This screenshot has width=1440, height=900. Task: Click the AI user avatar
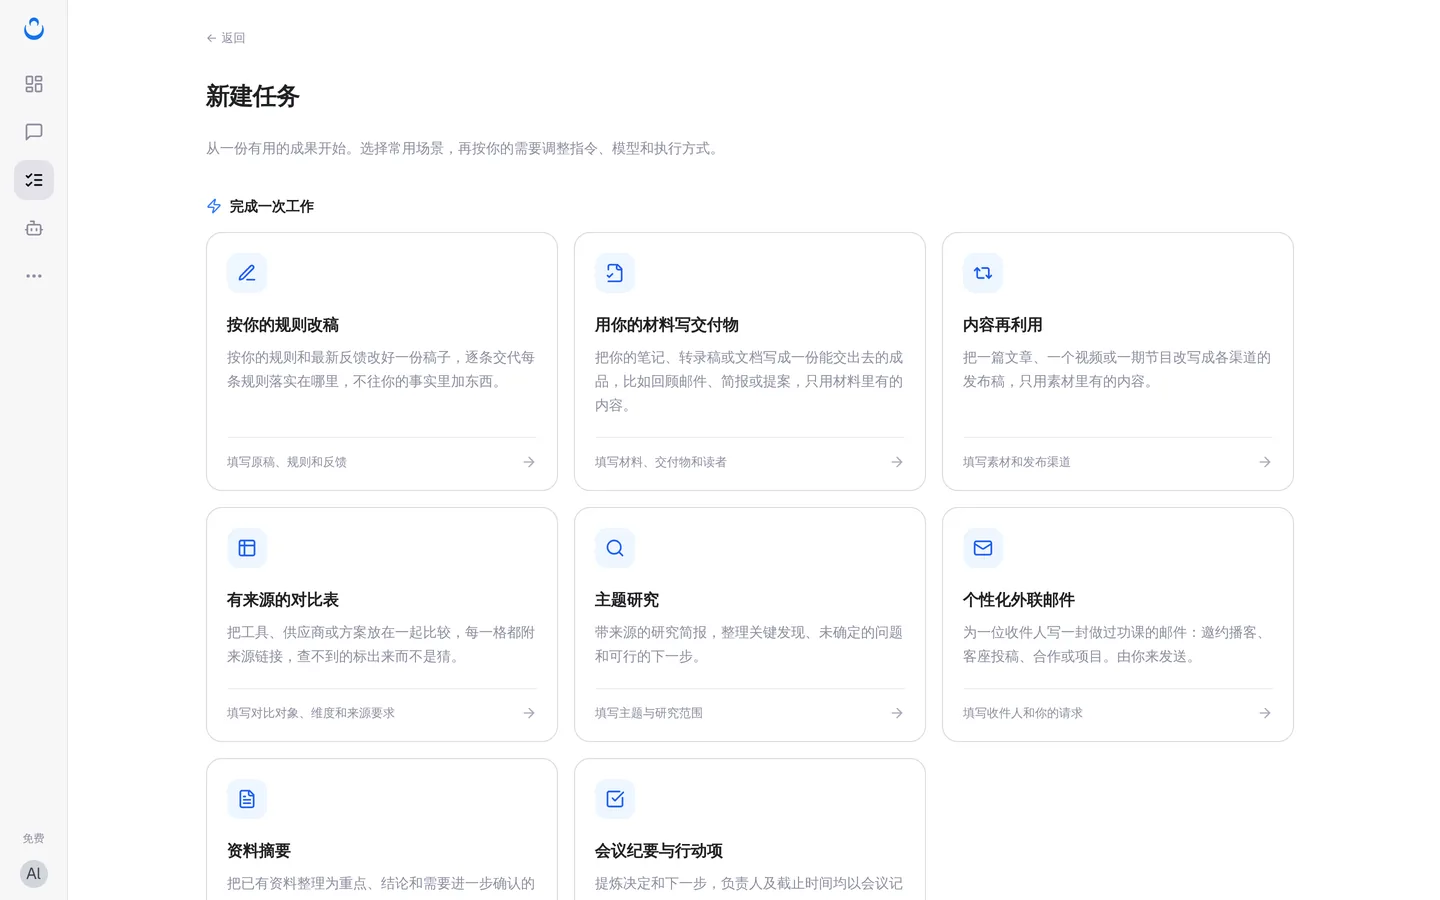(34, 874)
